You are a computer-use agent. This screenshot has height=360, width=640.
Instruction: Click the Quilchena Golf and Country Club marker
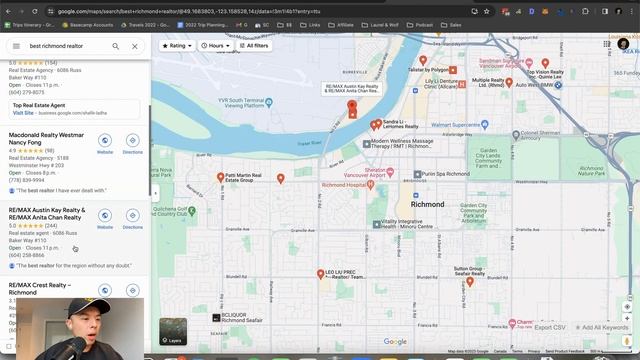click(x=192, y=211)
